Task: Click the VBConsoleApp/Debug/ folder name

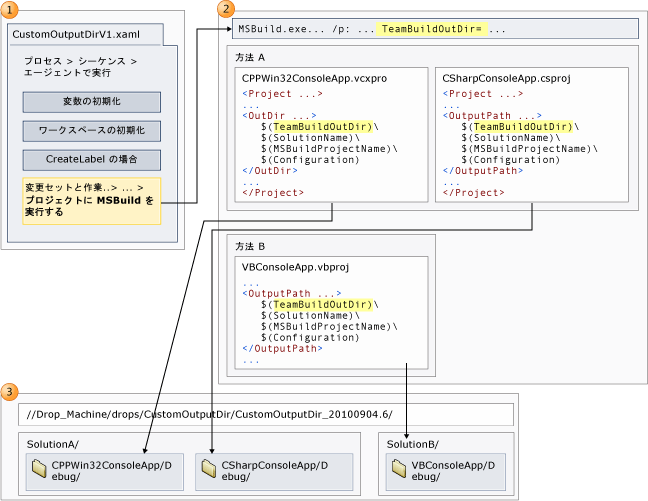Action: tap(453, 471)
